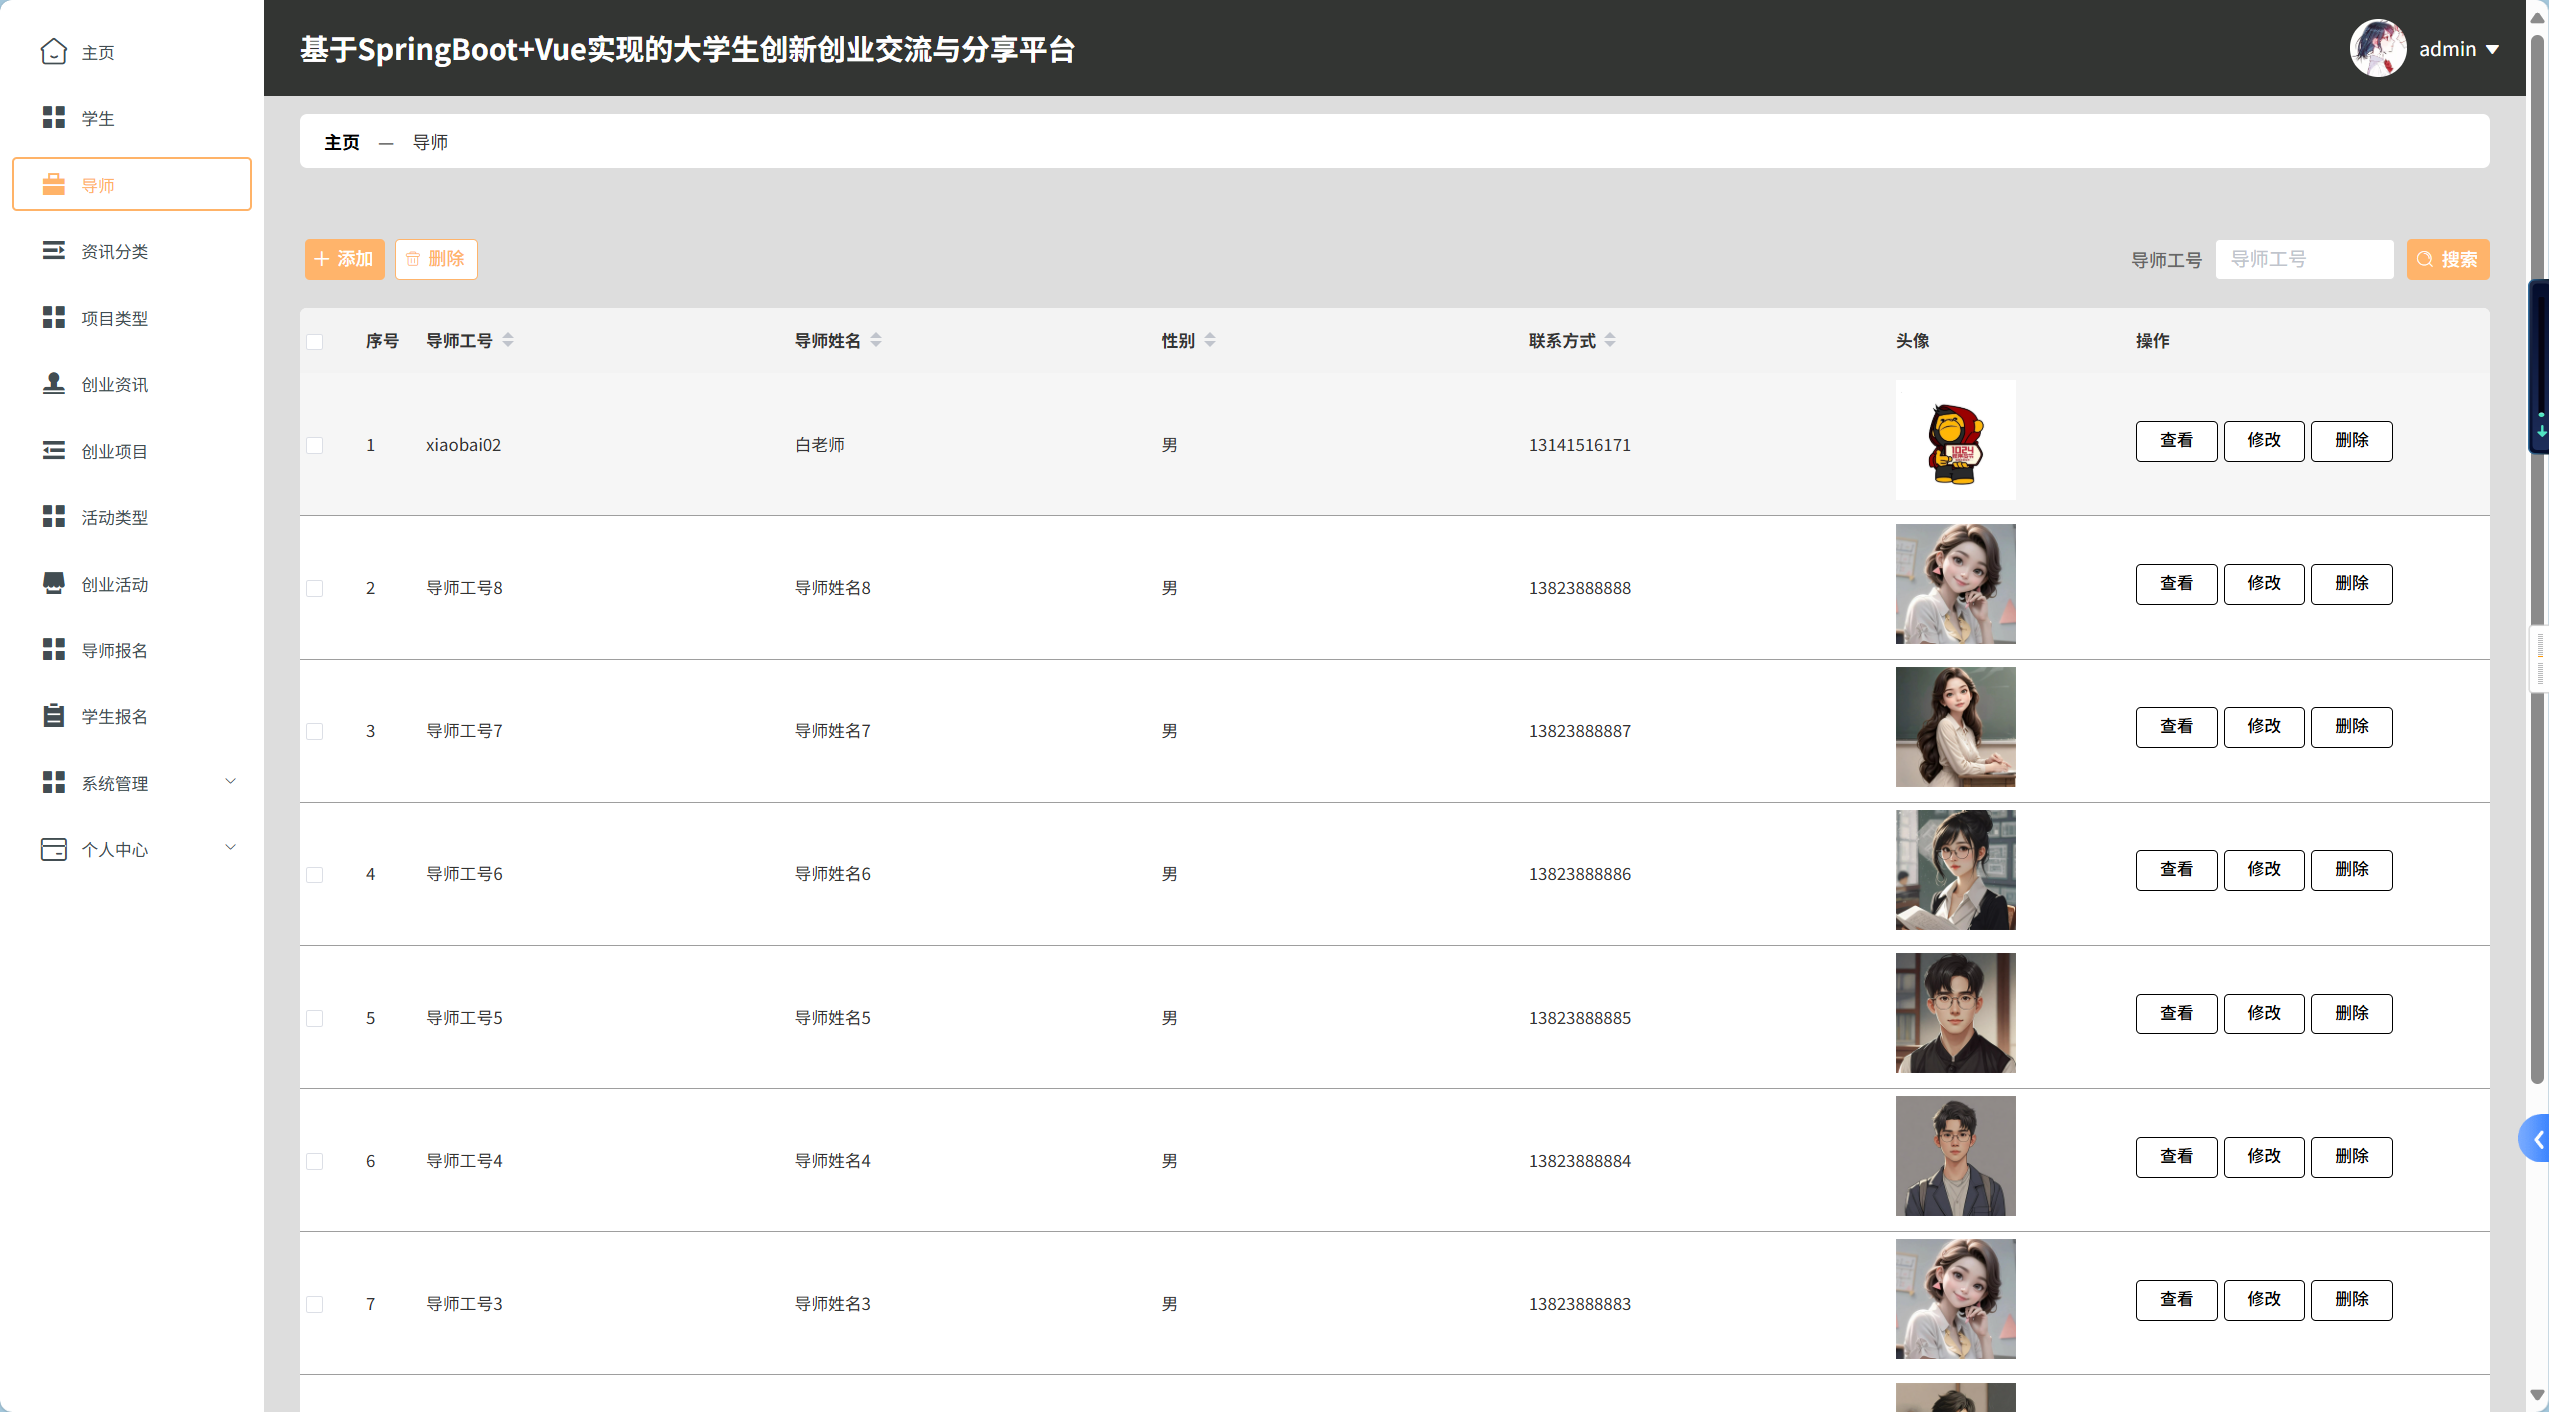
Task: Click the home icon beside 主页
Action: click(x=54, y=52)
